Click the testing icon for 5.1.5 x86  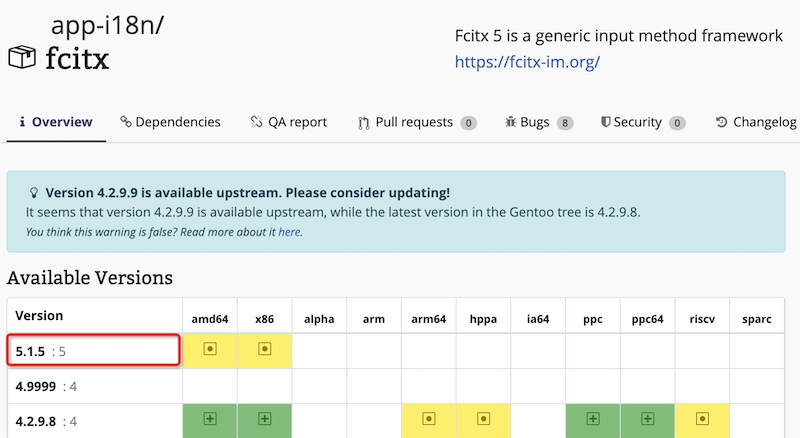click(264, 349)
